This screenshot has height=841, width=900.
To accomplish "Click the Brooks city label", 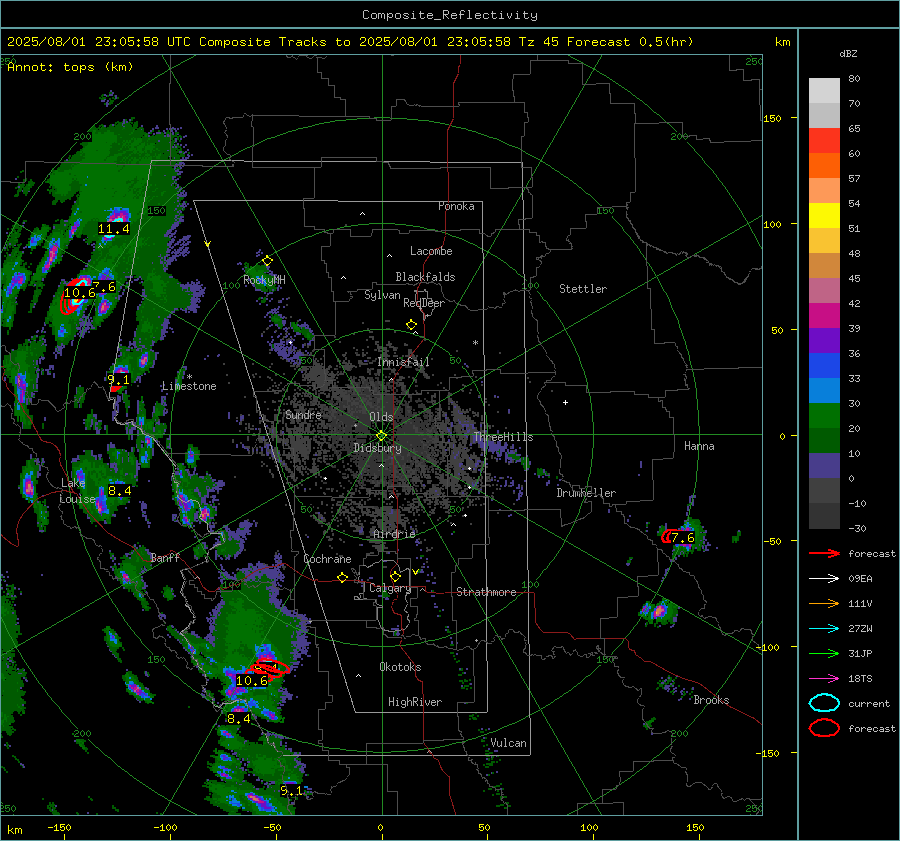I will coord(711,700).
